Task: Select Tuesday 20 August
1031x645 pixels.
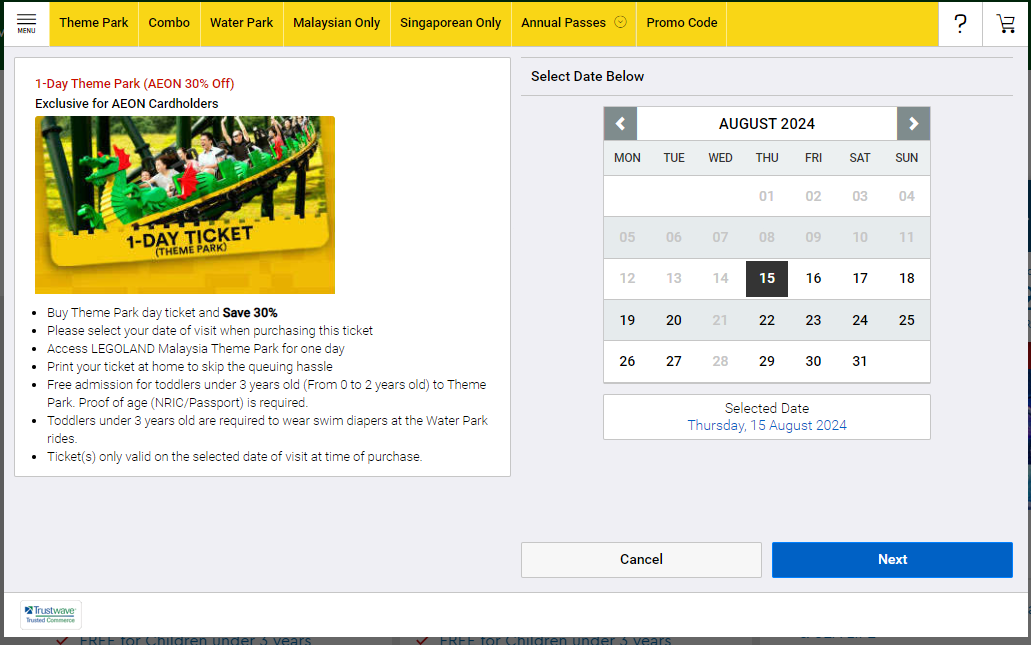Action: click(x=674, y=320)
